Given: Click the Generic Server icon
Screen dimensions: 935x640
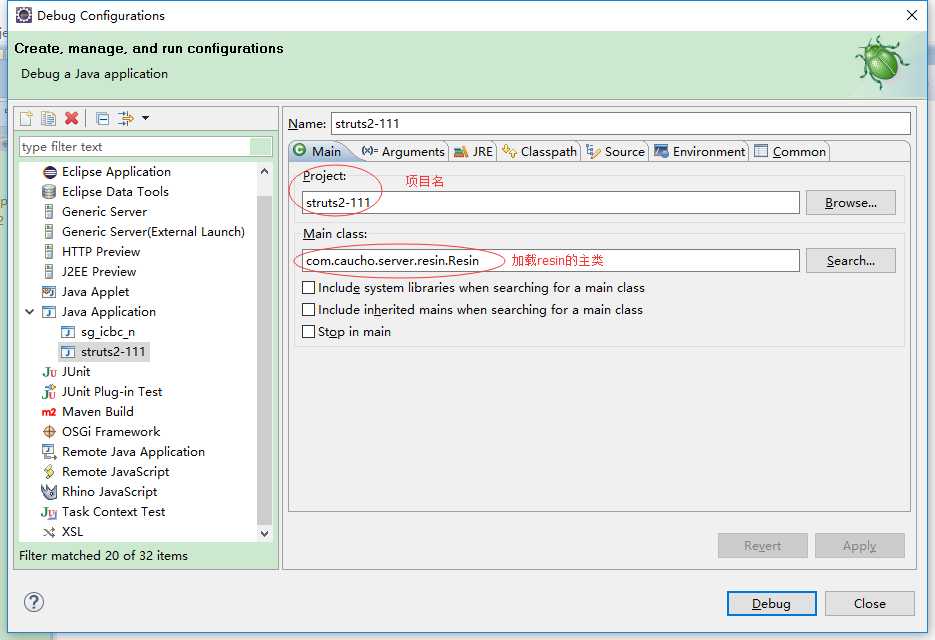Looking at the screenshot, I should pos(49,212).
